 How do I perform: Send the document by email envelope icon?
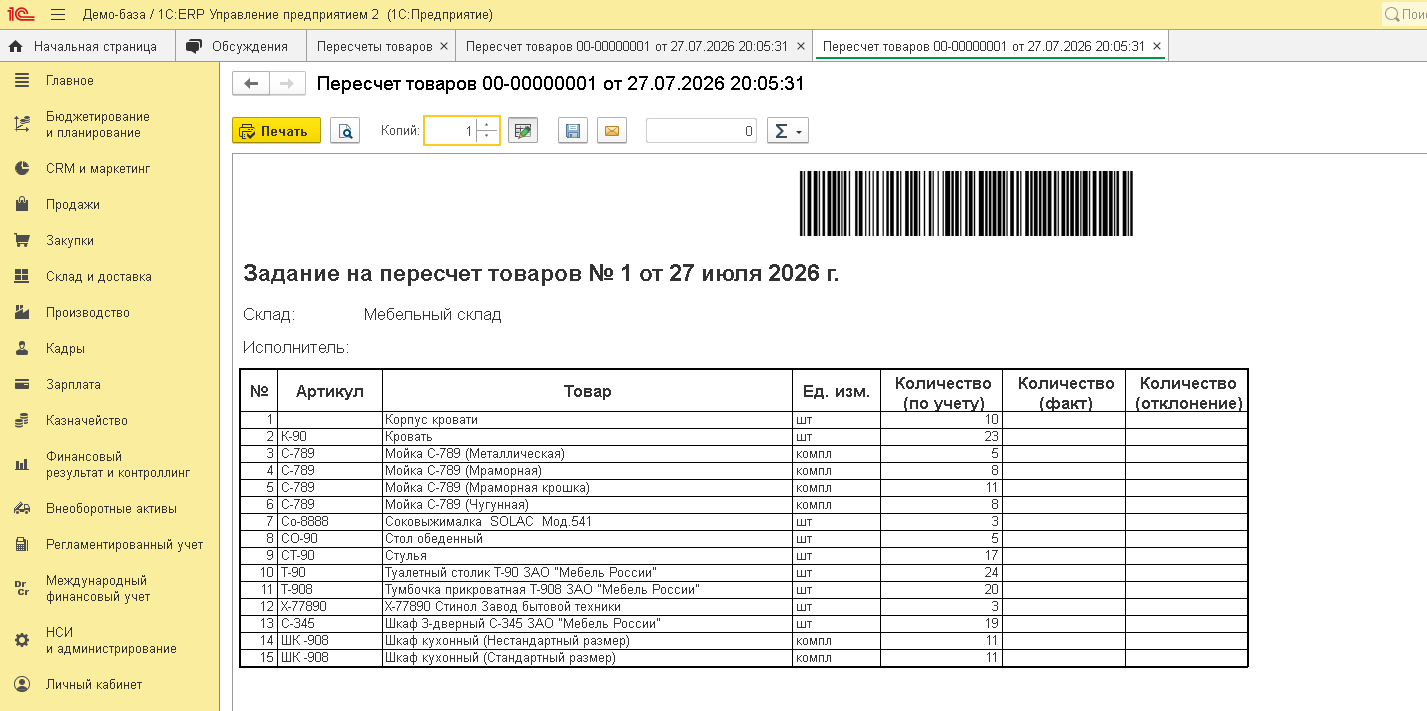(x=612, y=131)
